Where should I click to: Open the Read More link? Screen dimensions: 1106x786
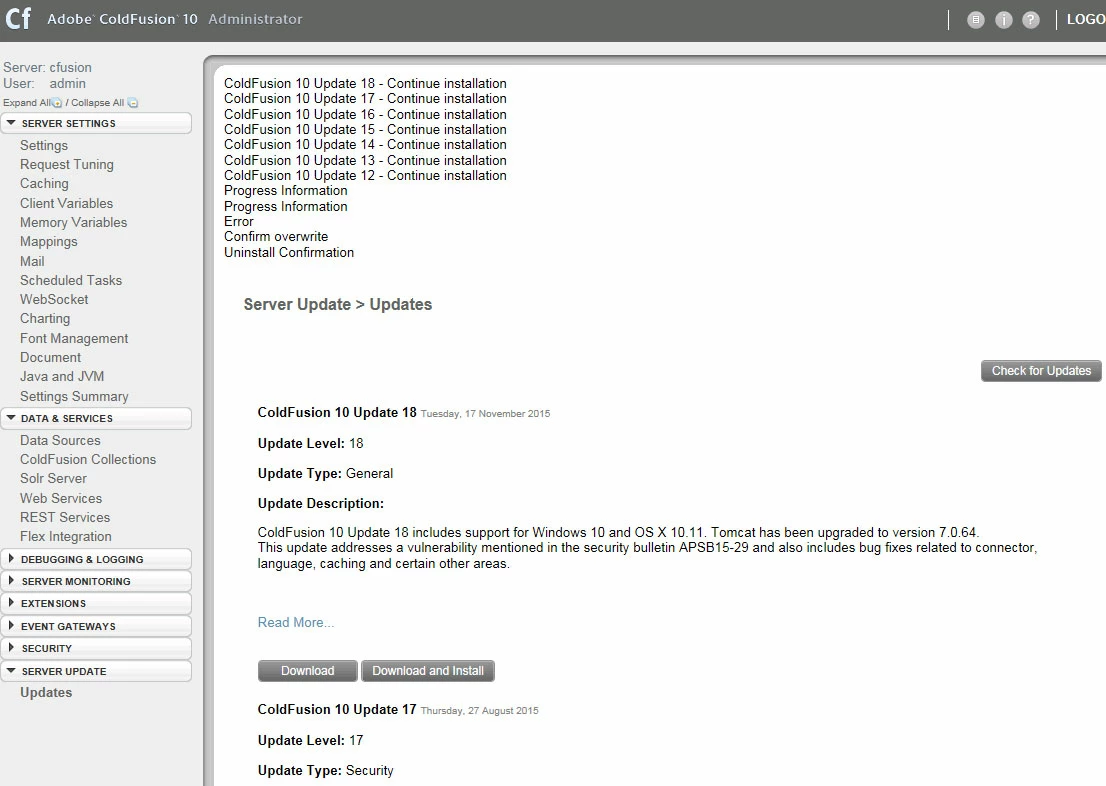296,622
